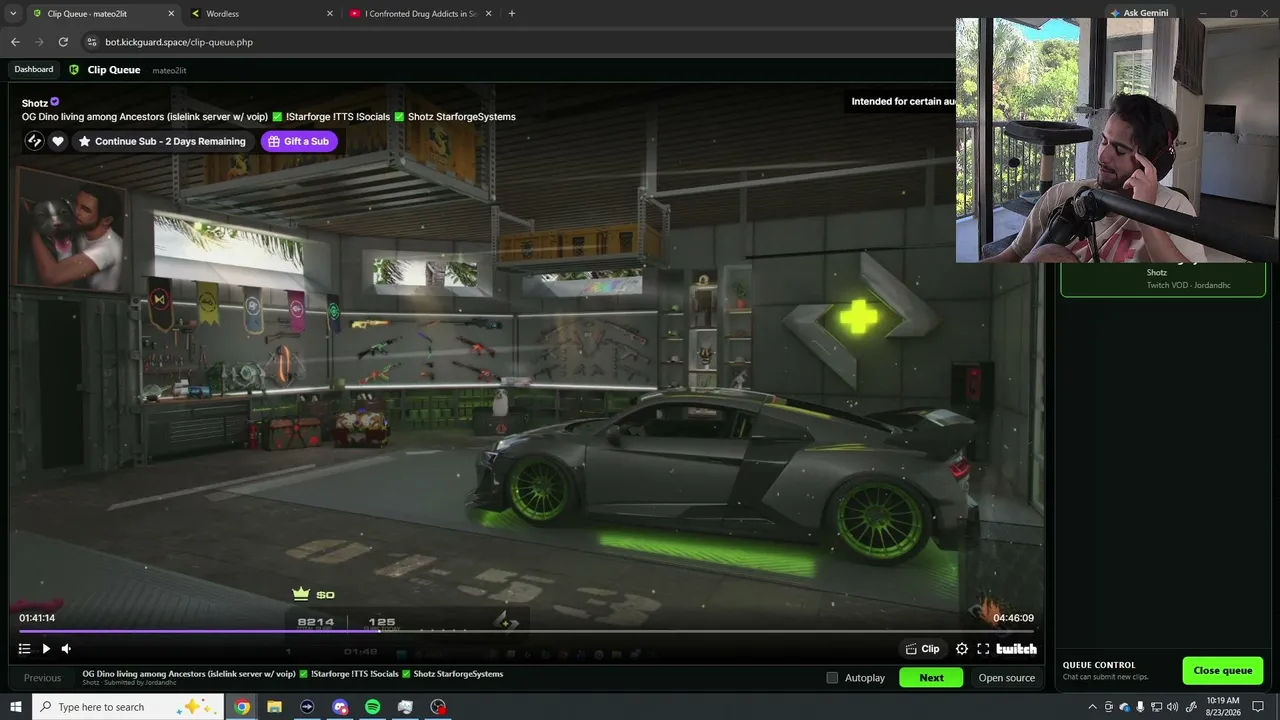The height and width of the screenshot is (720, 1280).
Task: Open the Windows notification center
Action: 1258,707
